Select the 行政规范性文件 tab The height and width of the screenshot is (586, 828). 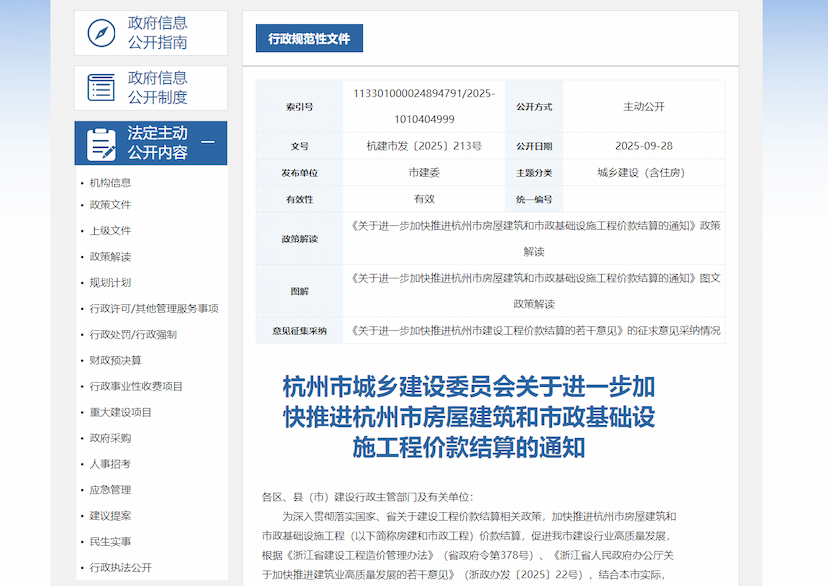[309, 39]
